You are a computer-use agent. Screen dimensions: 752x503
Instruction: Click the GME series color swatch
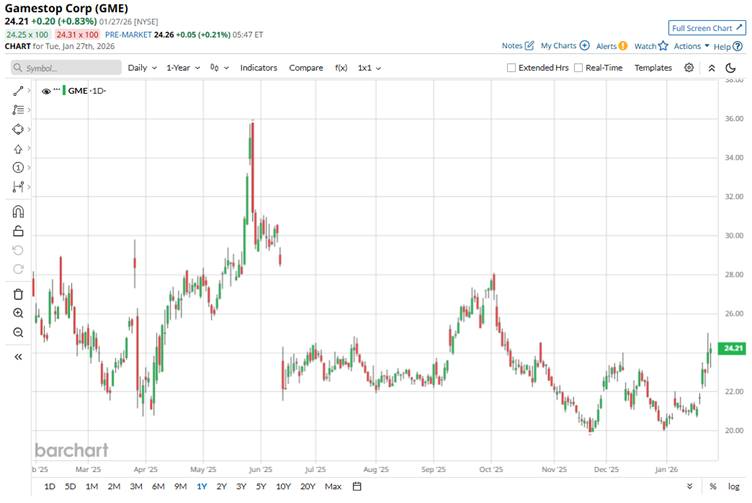click(64, 91)
